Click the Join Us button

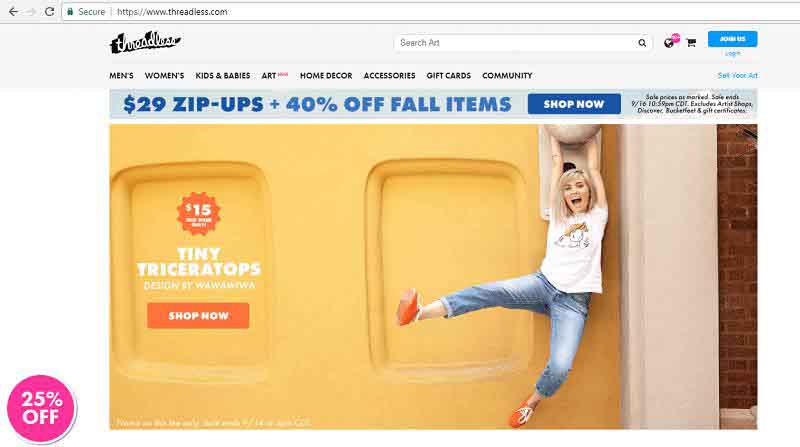(x=732, y=39)
